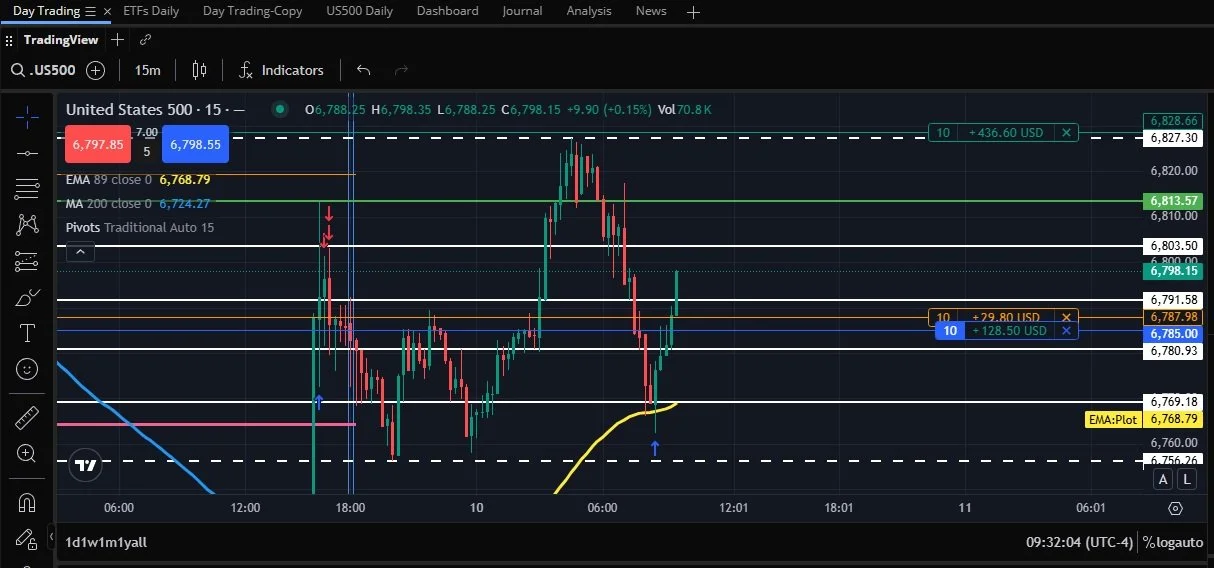Open the Fibonacci retracement tools
The width and height of the screenshot is (1214, 568).
[27, 188]
